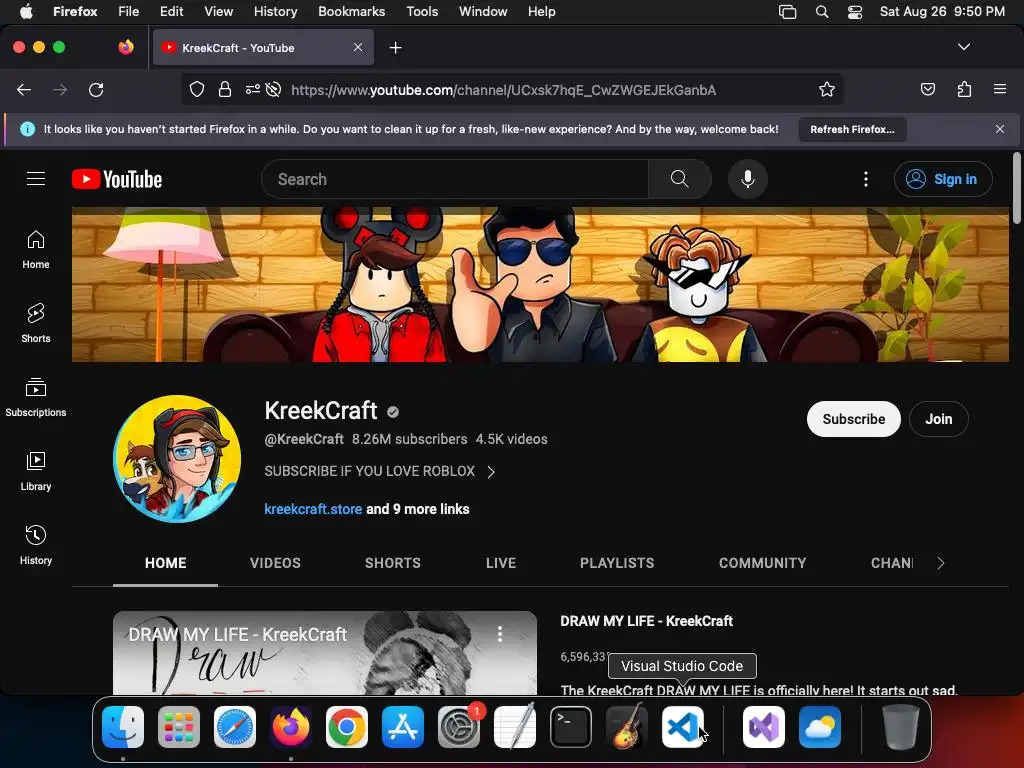Viewport: 1024px width, 768px height.
Task: Click Sign in button
Action: pyautogui.click(x=944, y=179)
